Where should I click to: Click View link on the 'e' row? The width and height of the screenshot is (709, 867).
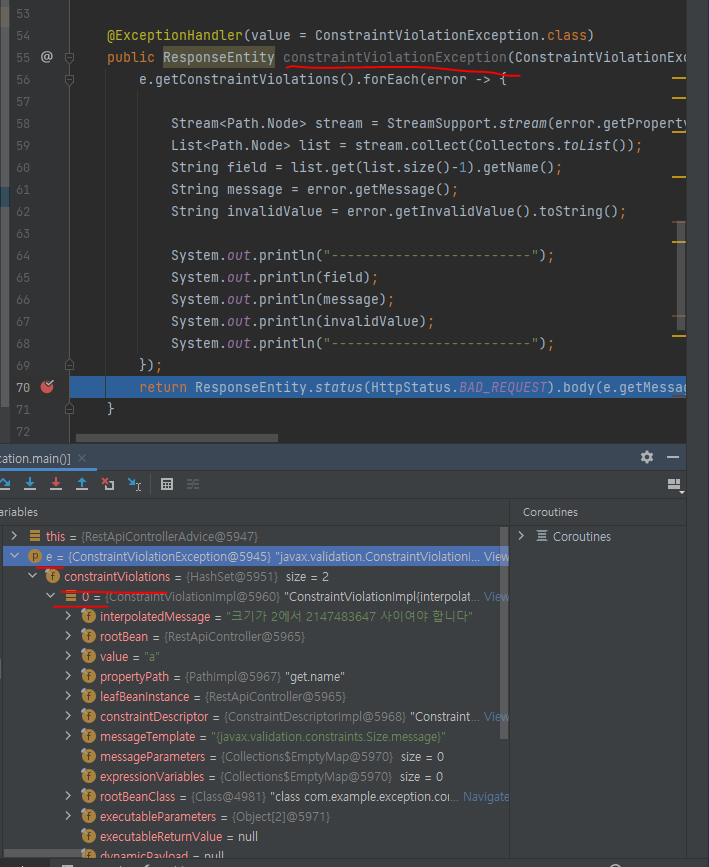coord(496,556)
